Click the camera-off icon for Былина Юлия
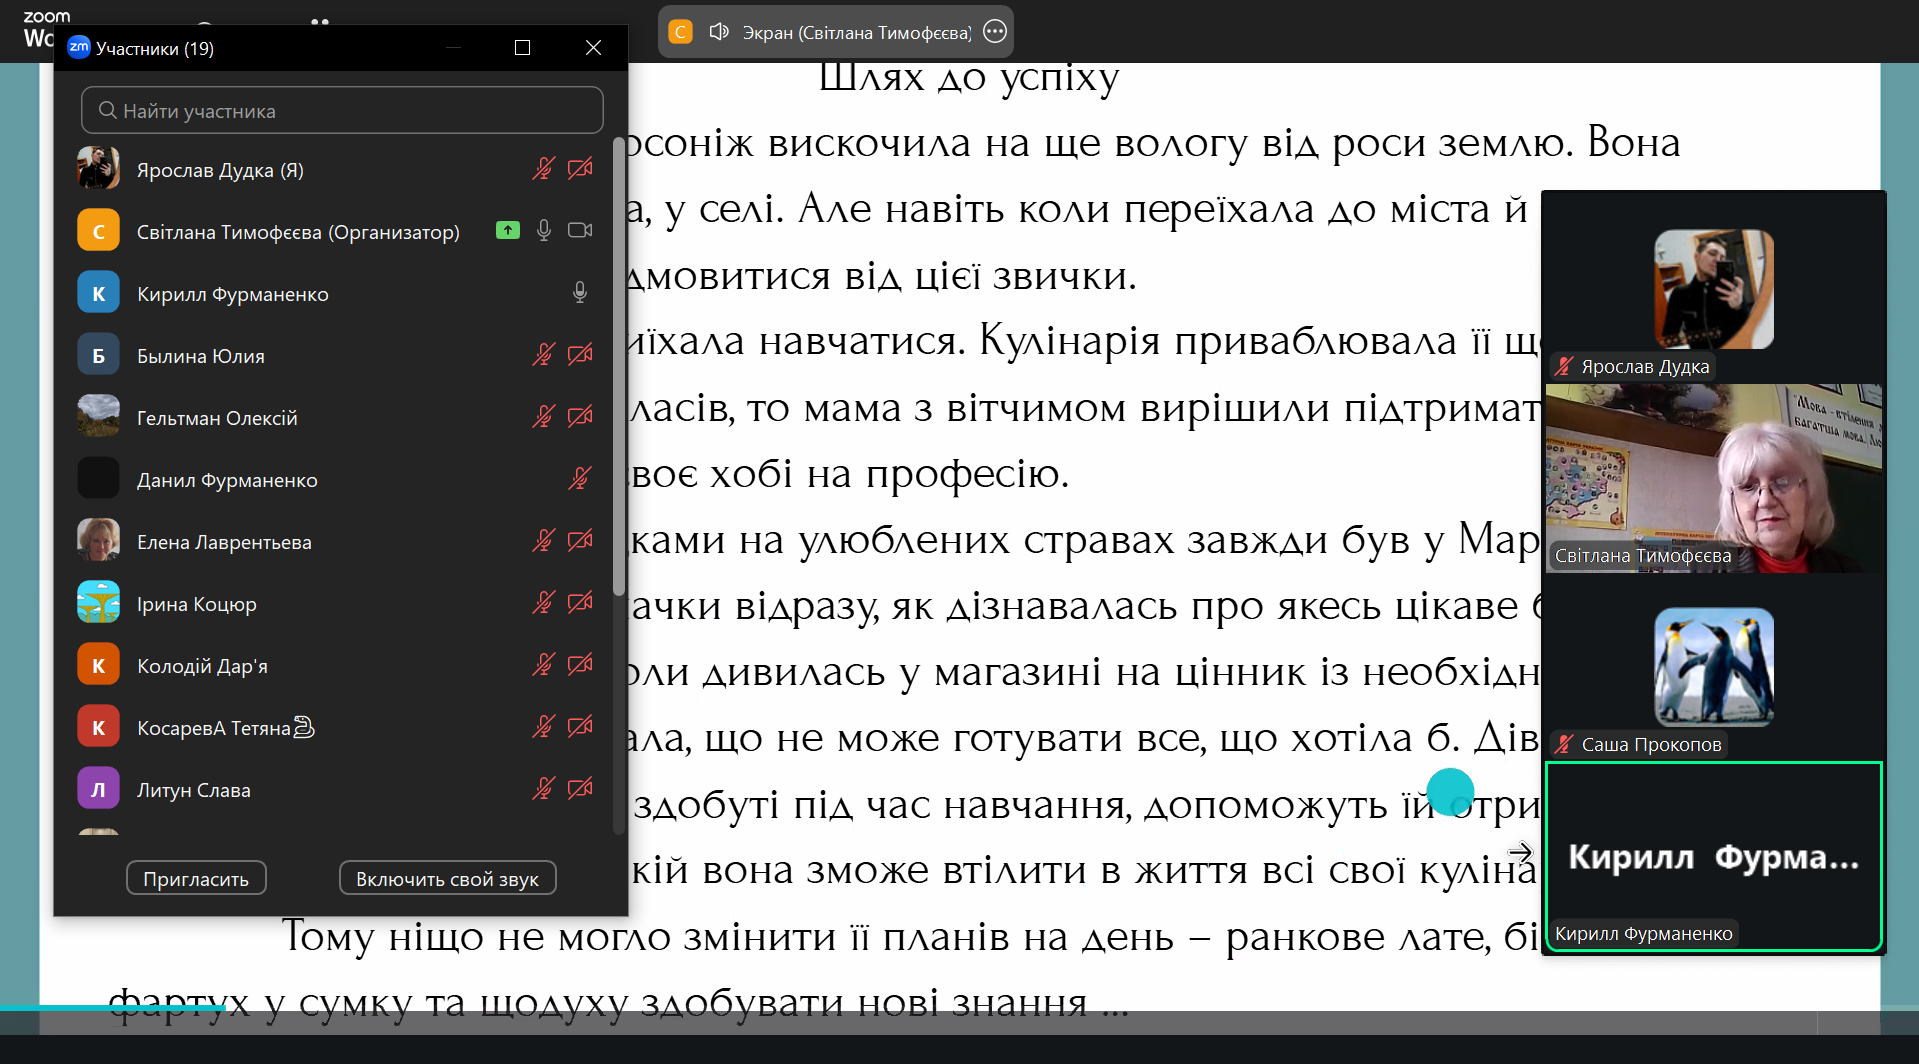 pyautogui.click(x=580, y=355)
